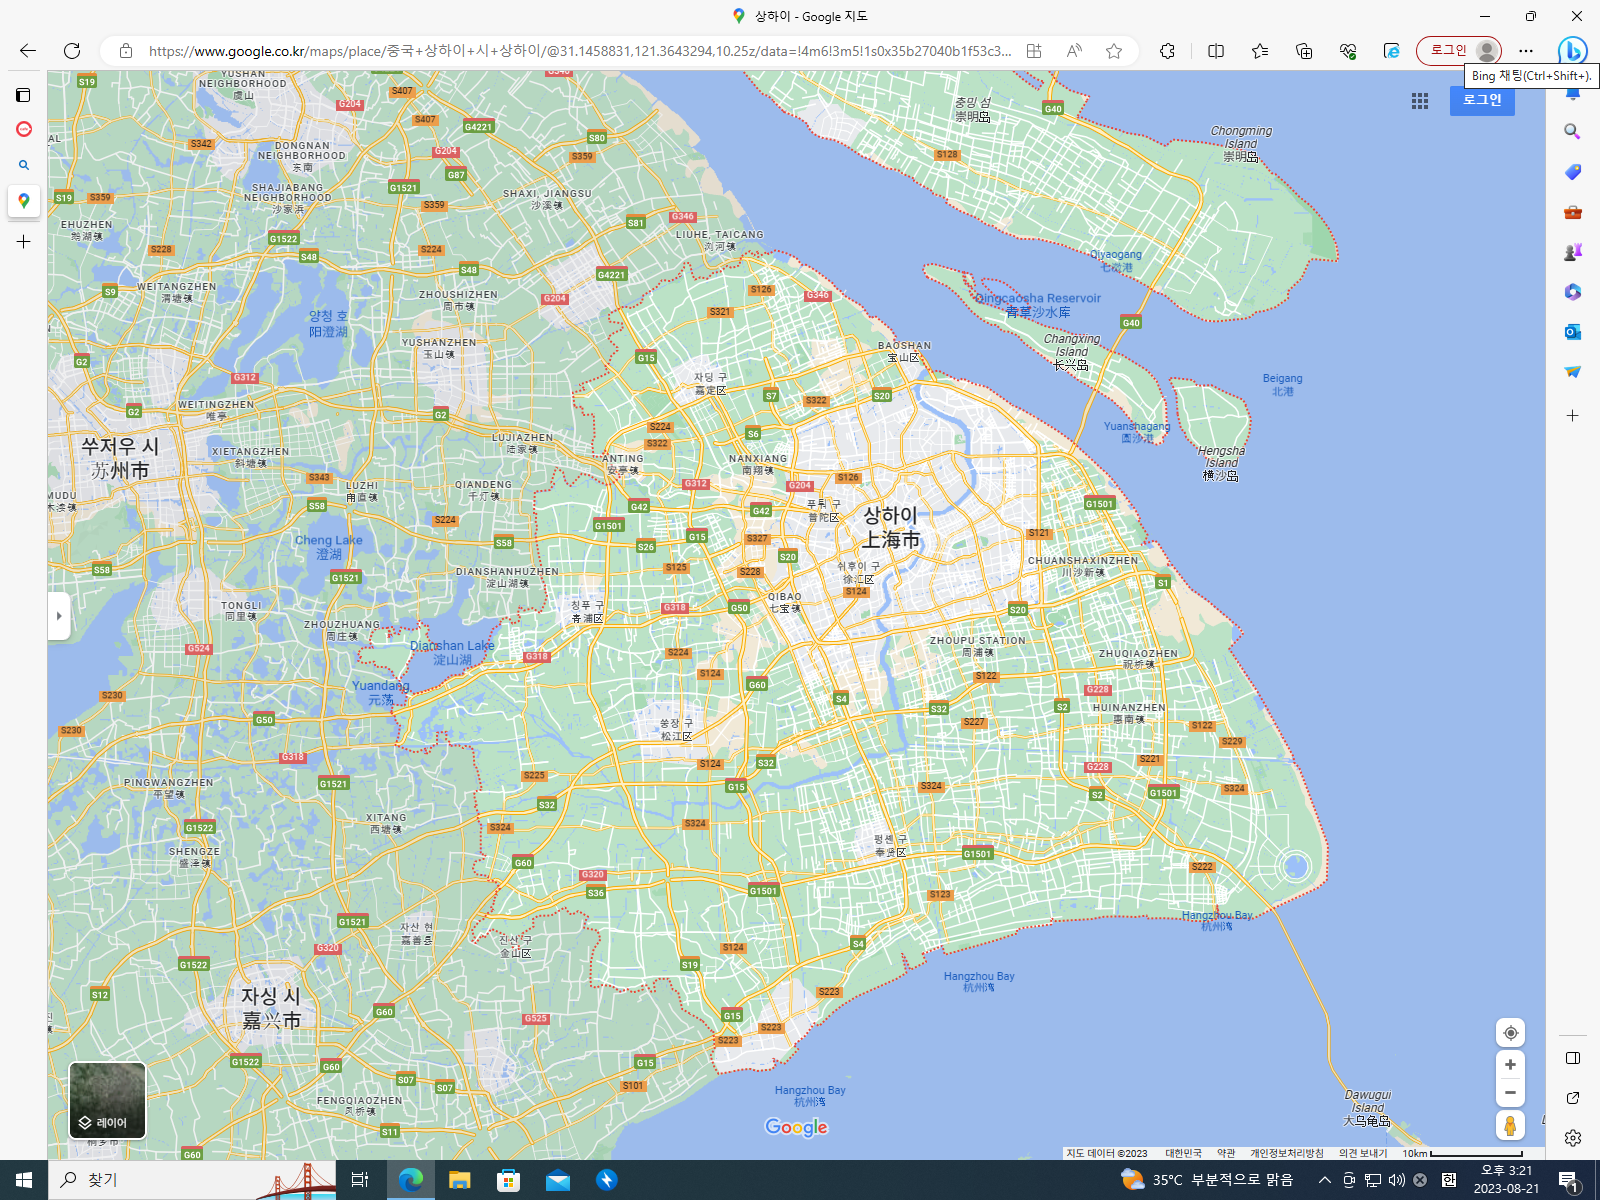Zoom out with the minus button
This screenshot has width=1600, height=1200.
click(x=1510, y=1093)
